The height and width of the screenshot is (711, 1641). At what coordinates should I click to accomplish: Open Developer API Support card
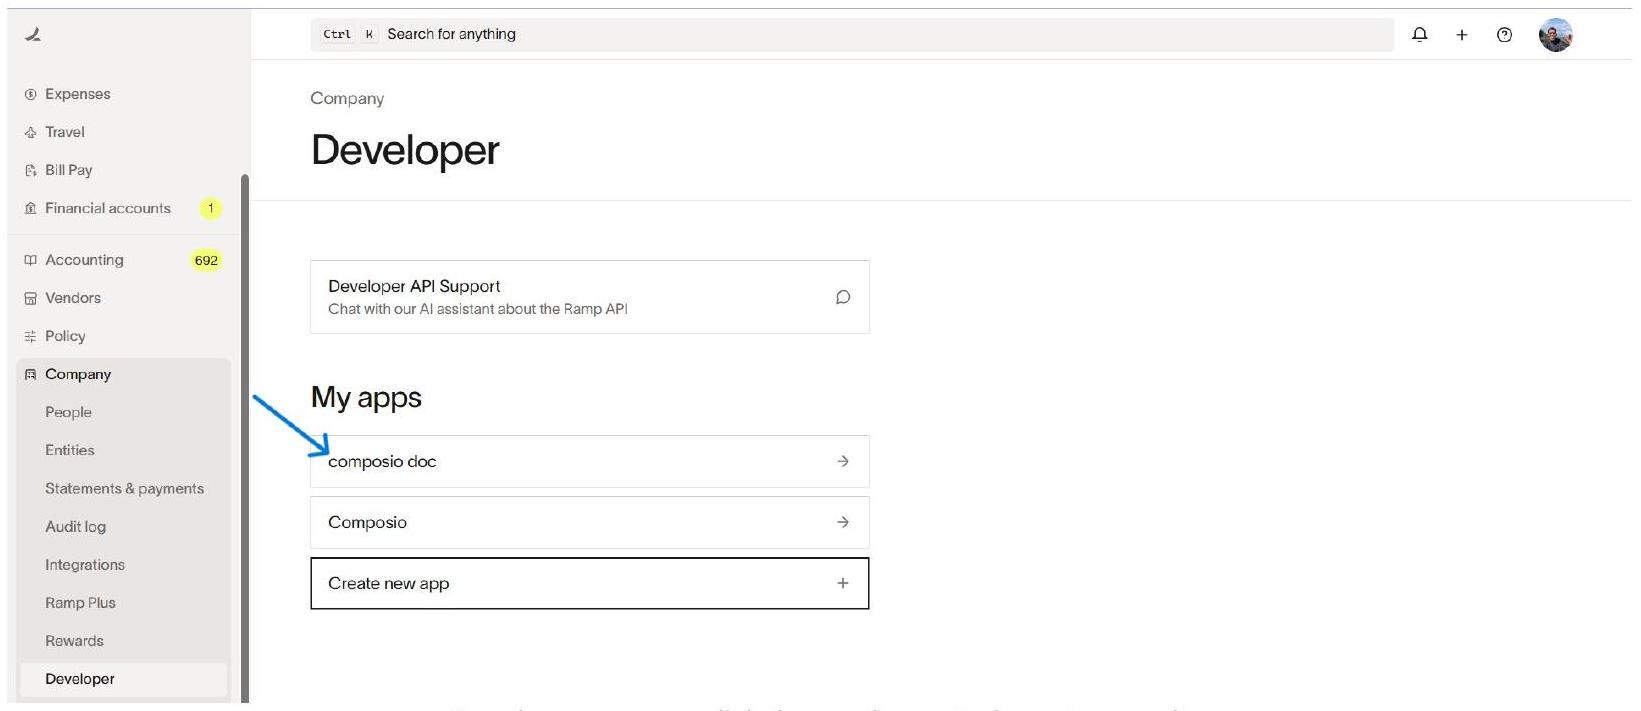[589, 297]
